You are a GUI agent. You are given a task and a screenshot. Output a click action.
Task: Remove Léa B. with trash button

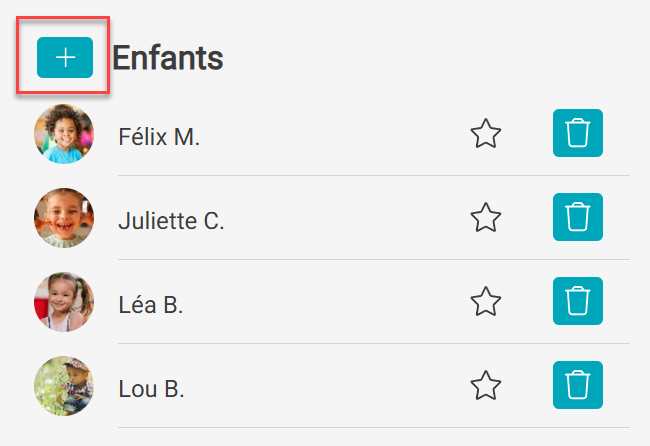pyautogui.click(x=577, y=301)
